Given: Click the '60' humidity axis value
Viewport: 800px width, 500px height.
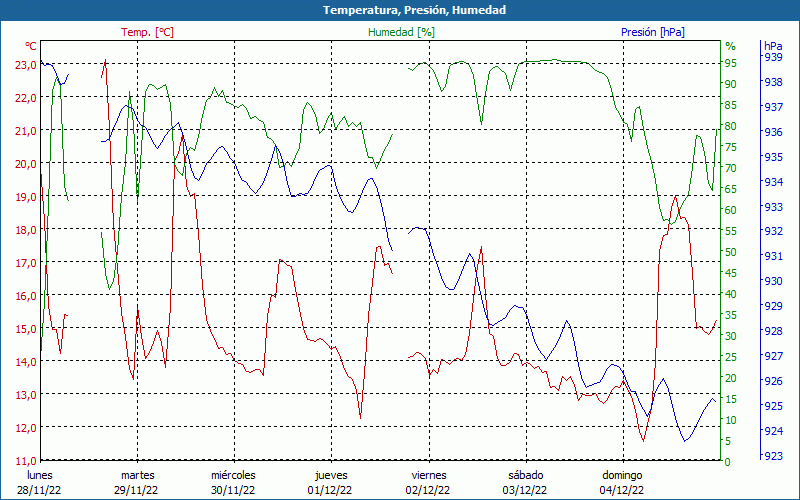Looking at the screenshot, I should point(731,210).
